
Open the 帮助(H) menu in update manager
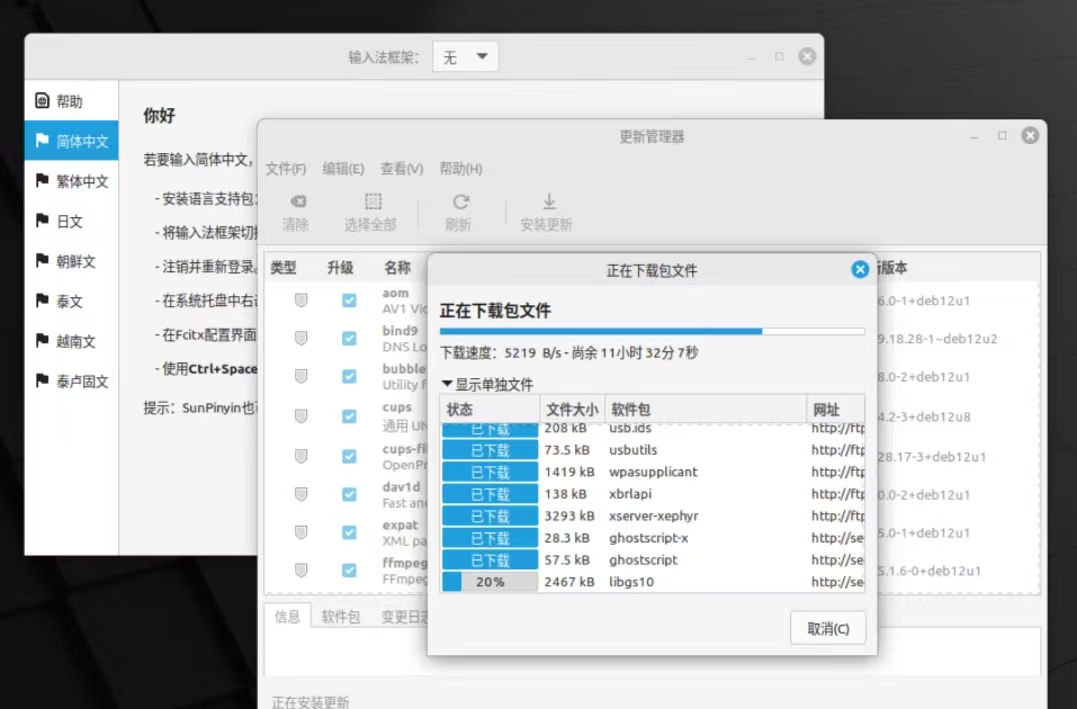[461, 168]
